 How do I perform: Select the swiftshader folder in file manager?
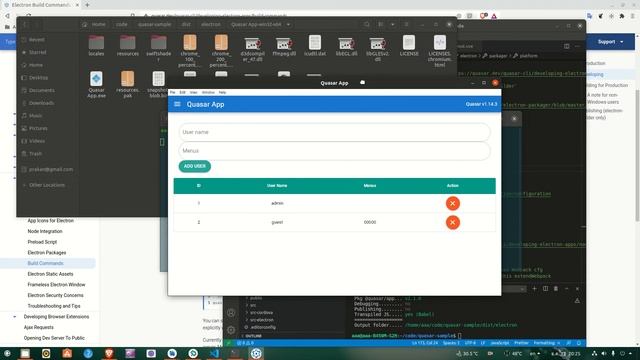(158, 48)
